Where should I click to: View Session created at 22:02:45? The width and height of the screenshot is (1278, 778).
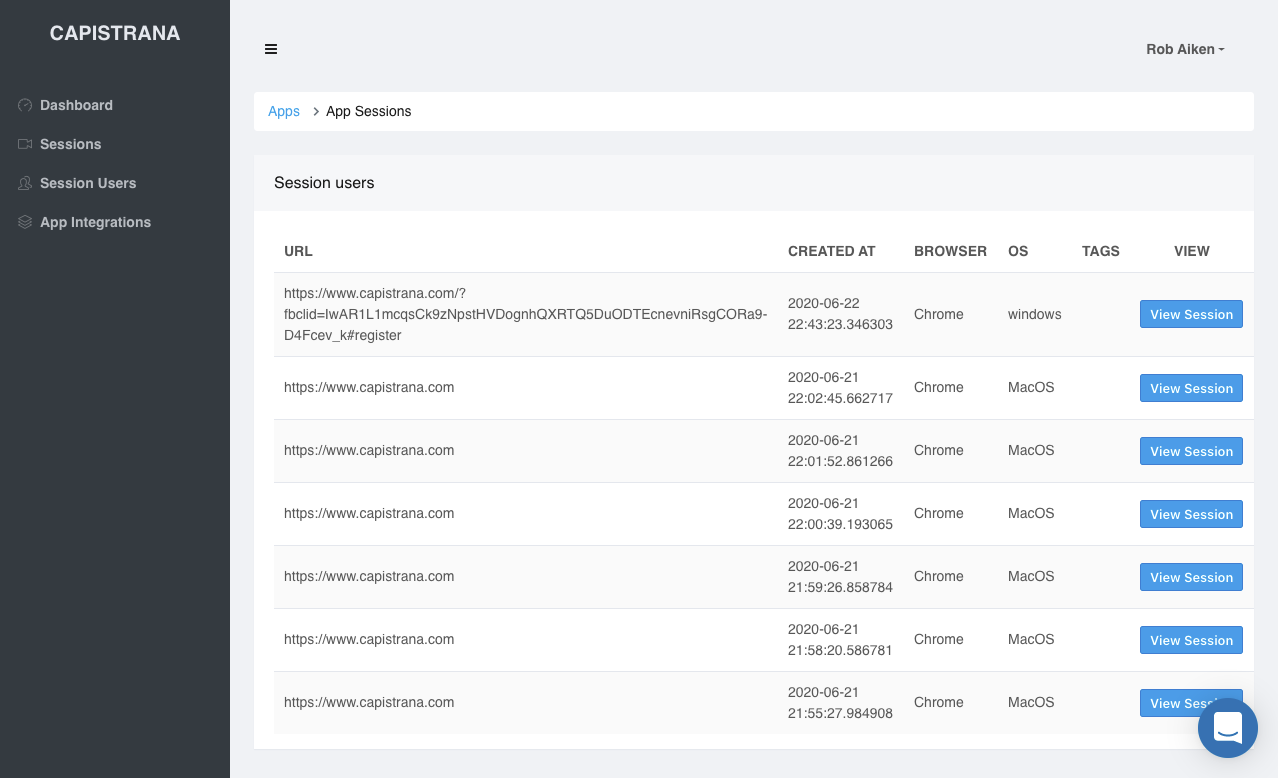[x=1191, y=388]
